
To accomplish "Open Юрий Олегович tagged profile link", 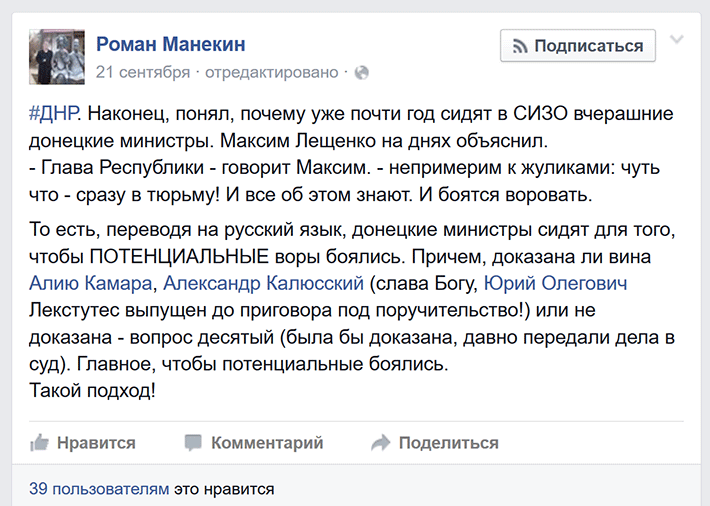I will coord(556,283).
